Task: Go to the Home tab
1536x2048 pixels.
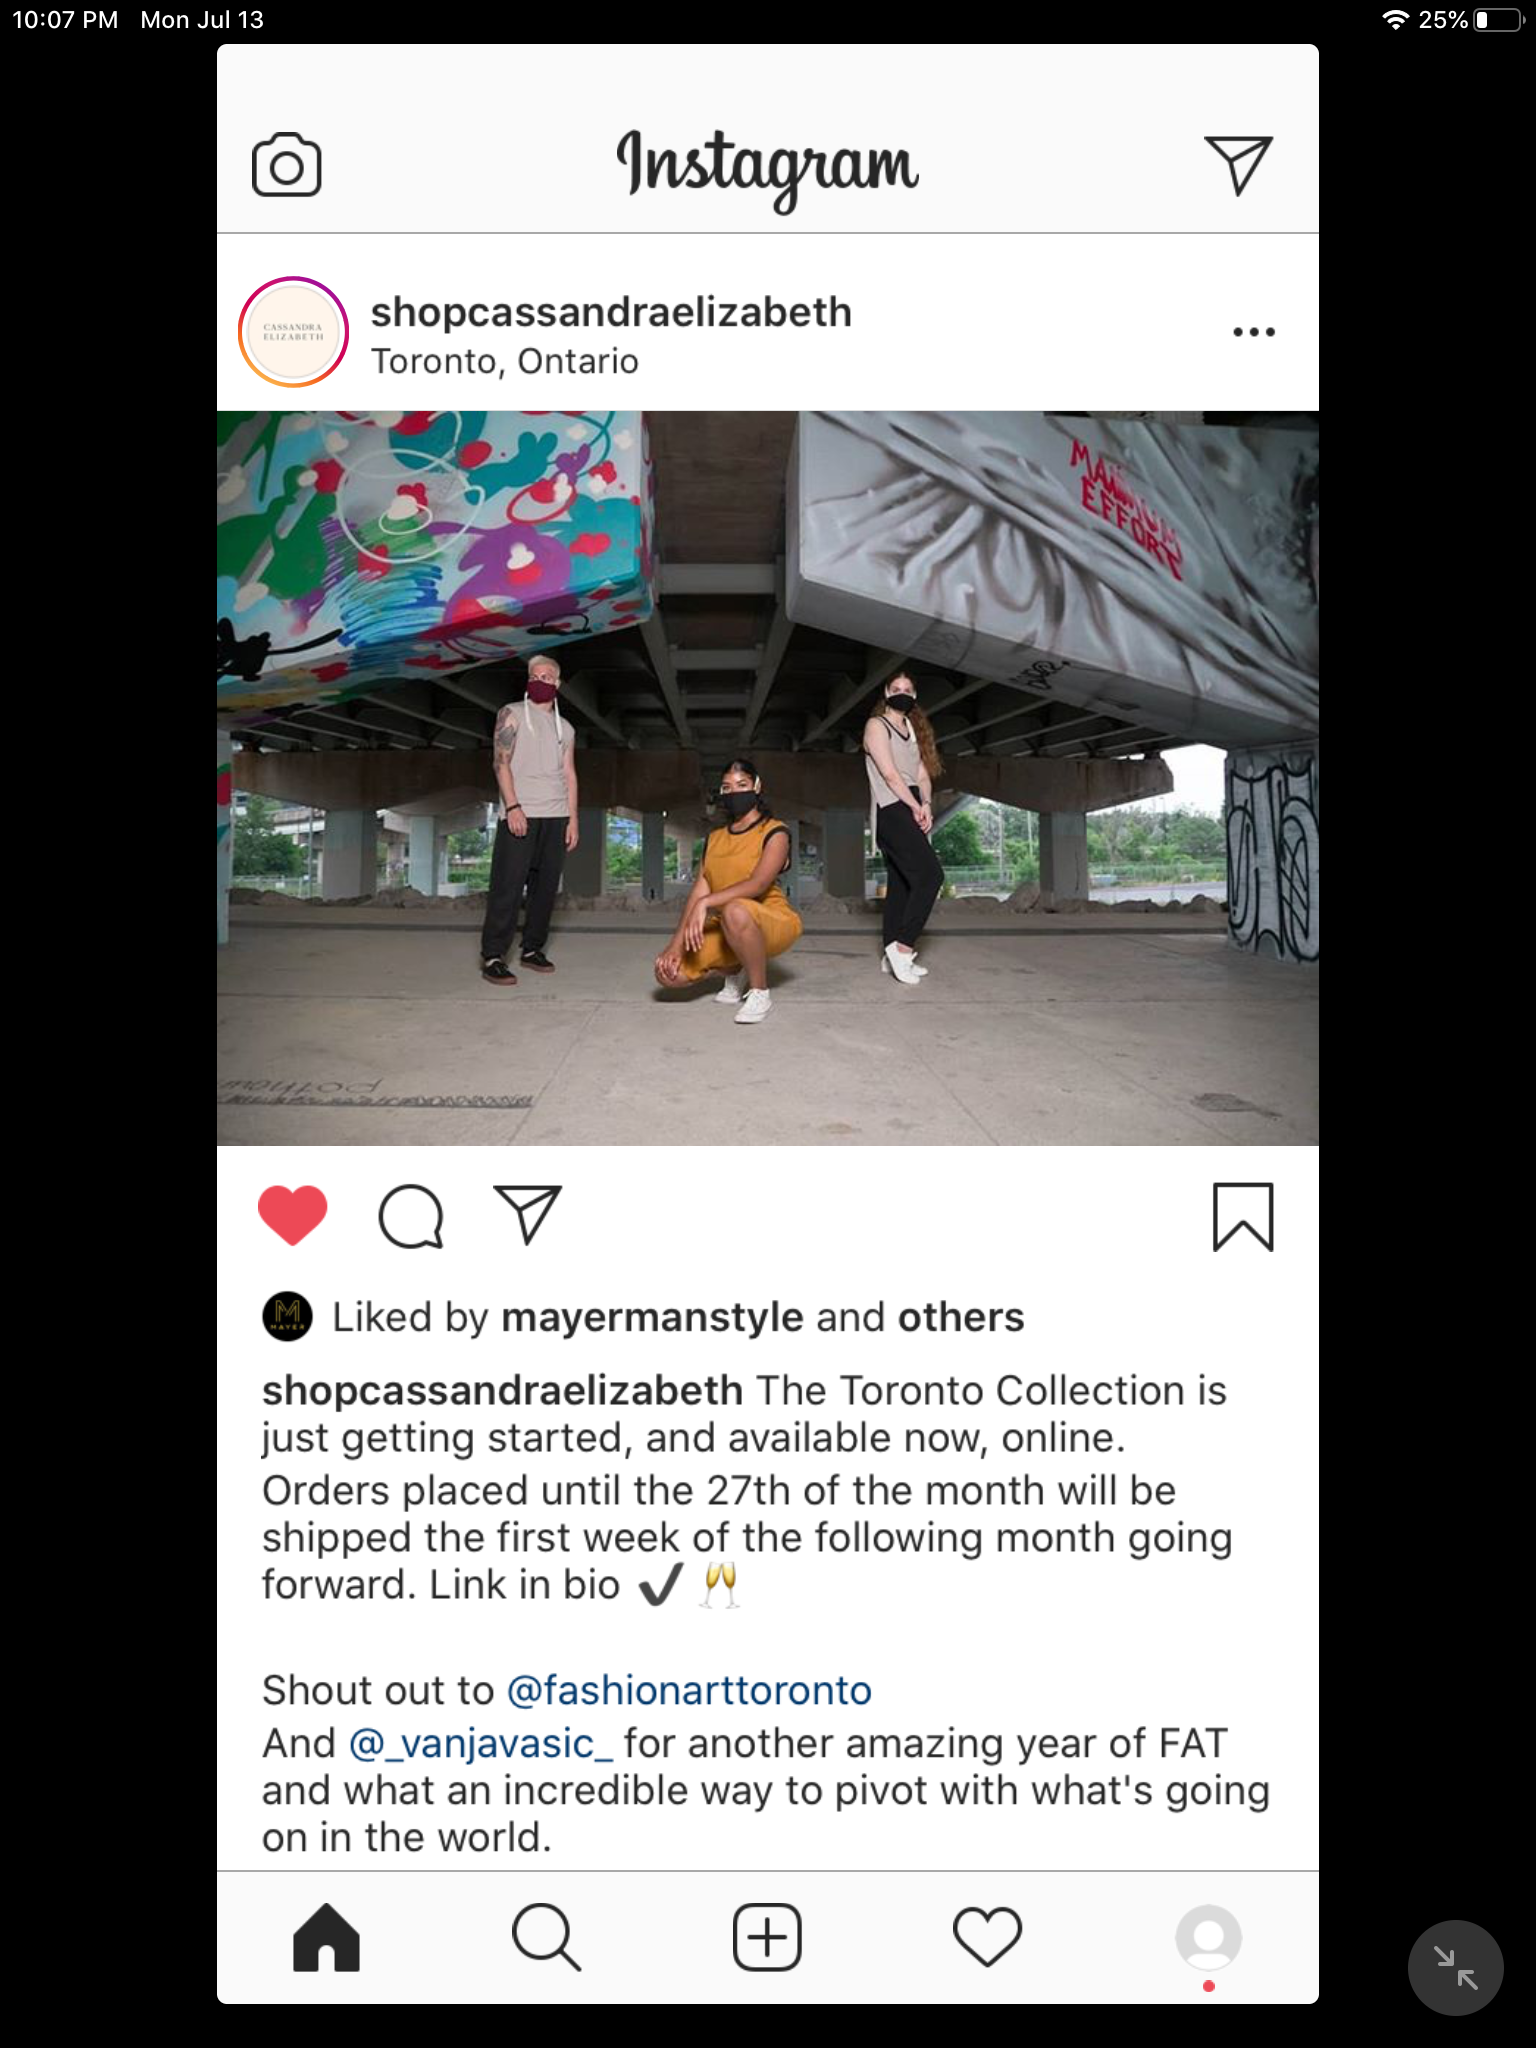Action: coord(326,1938)
